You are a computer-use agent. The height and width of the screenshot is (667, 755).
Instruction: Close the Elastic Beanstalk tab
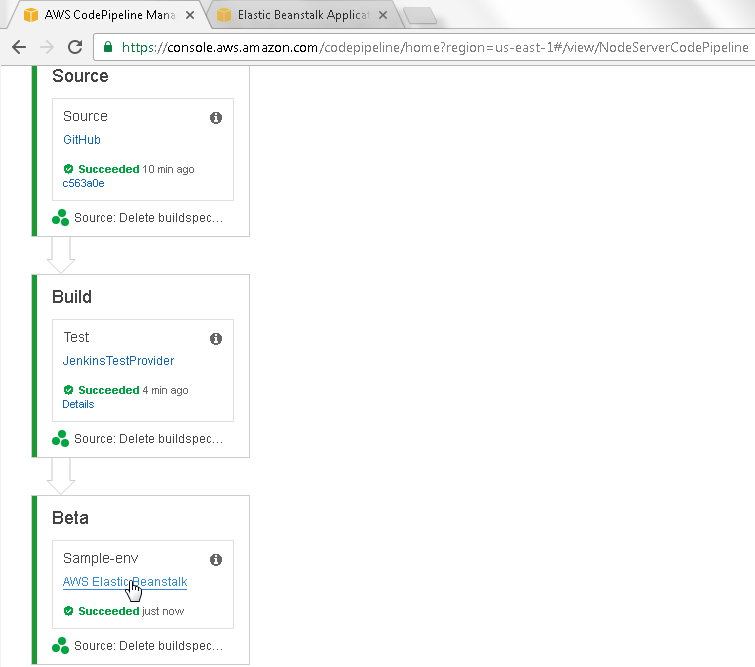383,15
